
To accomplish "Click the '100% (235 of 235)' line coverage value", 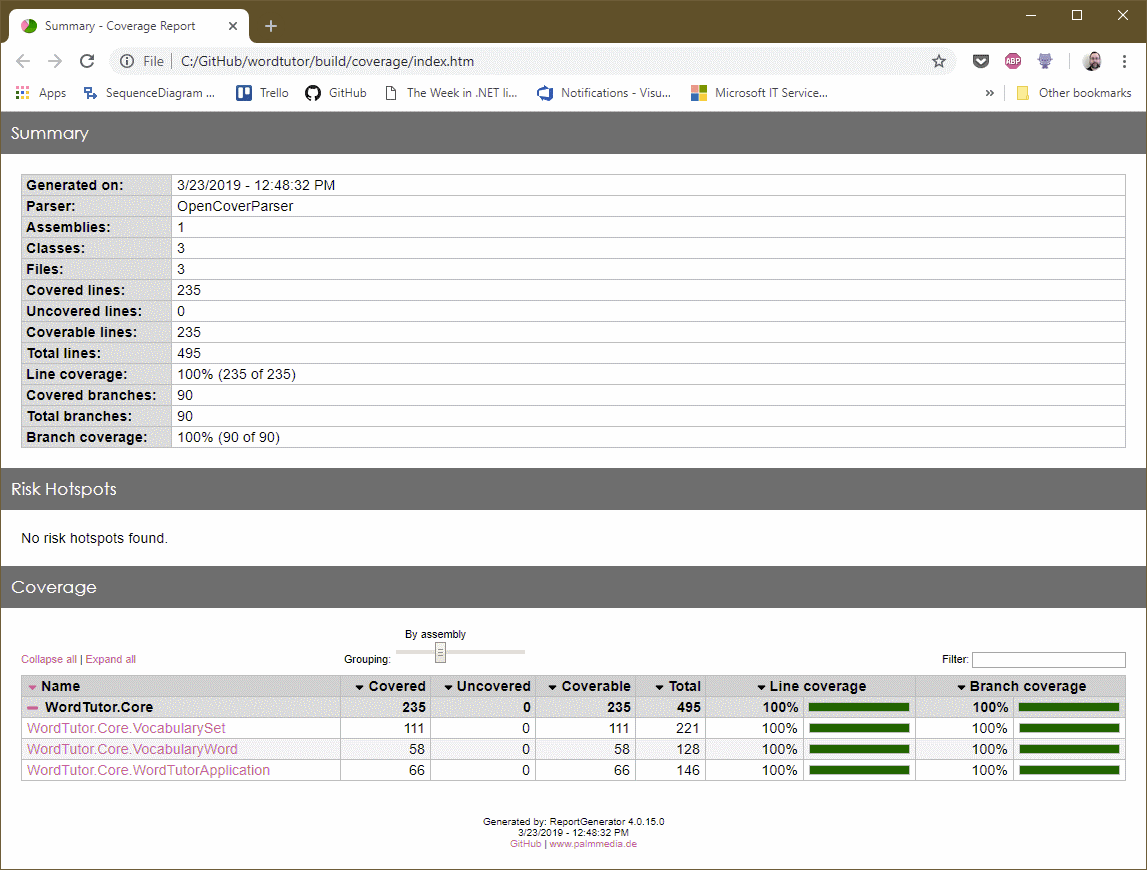I will [236, 375].
